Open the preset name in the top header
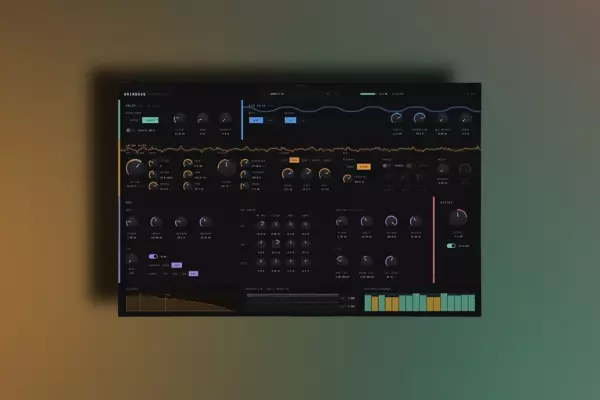Screen dimensions: 600x400 (x=277, y=94)
